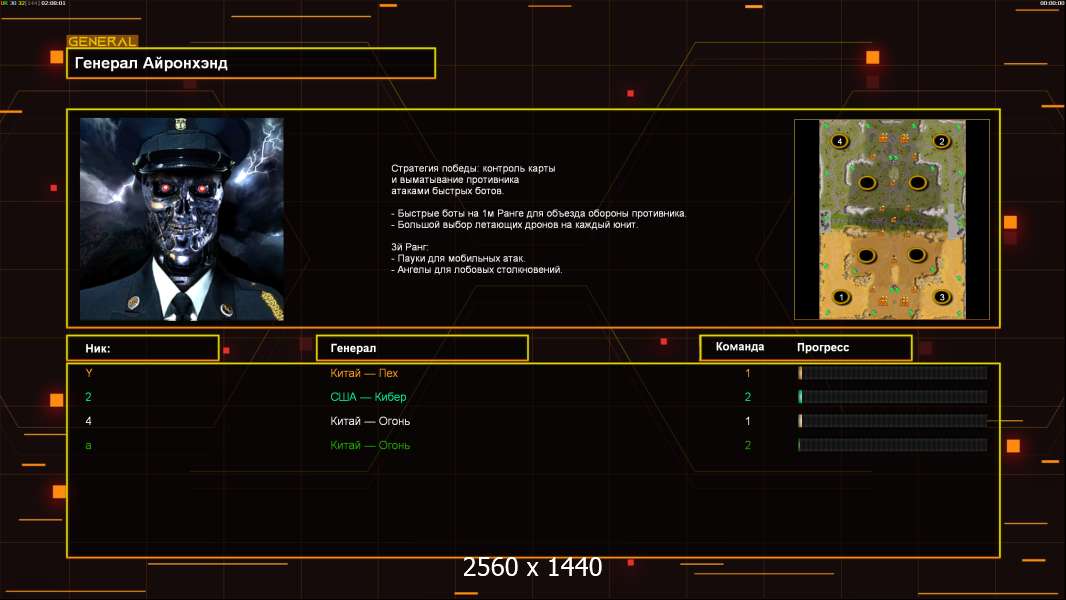The width and height of the screenshot is (1066, 600).
Task: Click the GENERAL heading label
Action: click(102, 41)
